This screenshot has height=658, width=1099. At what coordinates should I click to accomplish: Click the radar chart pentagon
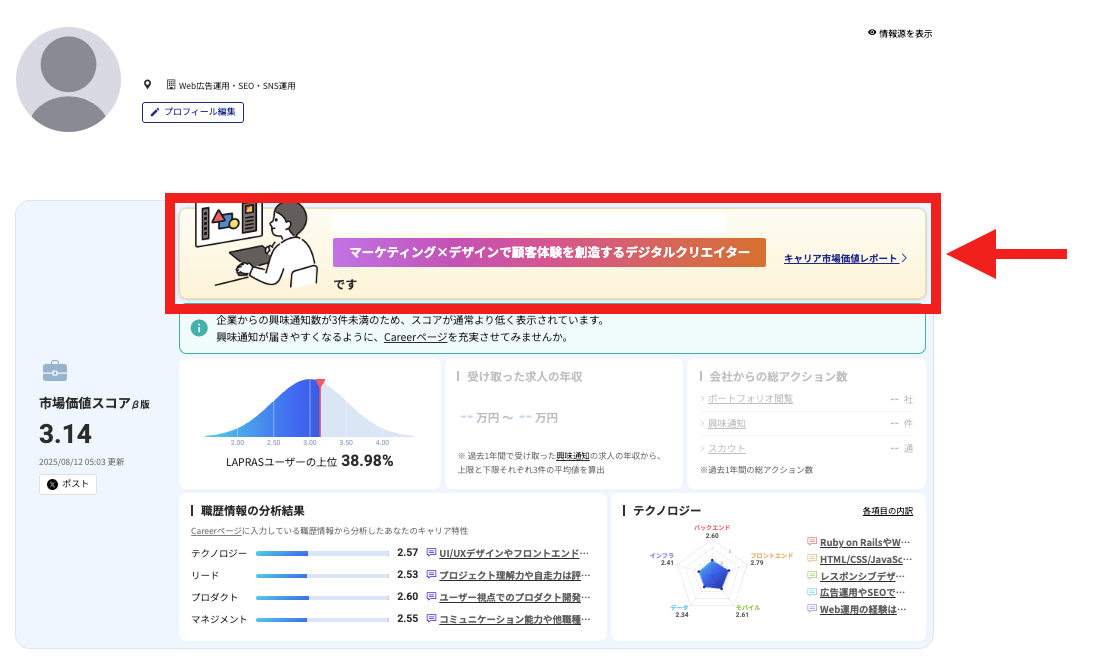pyautogui.click(x=712, y=574)
